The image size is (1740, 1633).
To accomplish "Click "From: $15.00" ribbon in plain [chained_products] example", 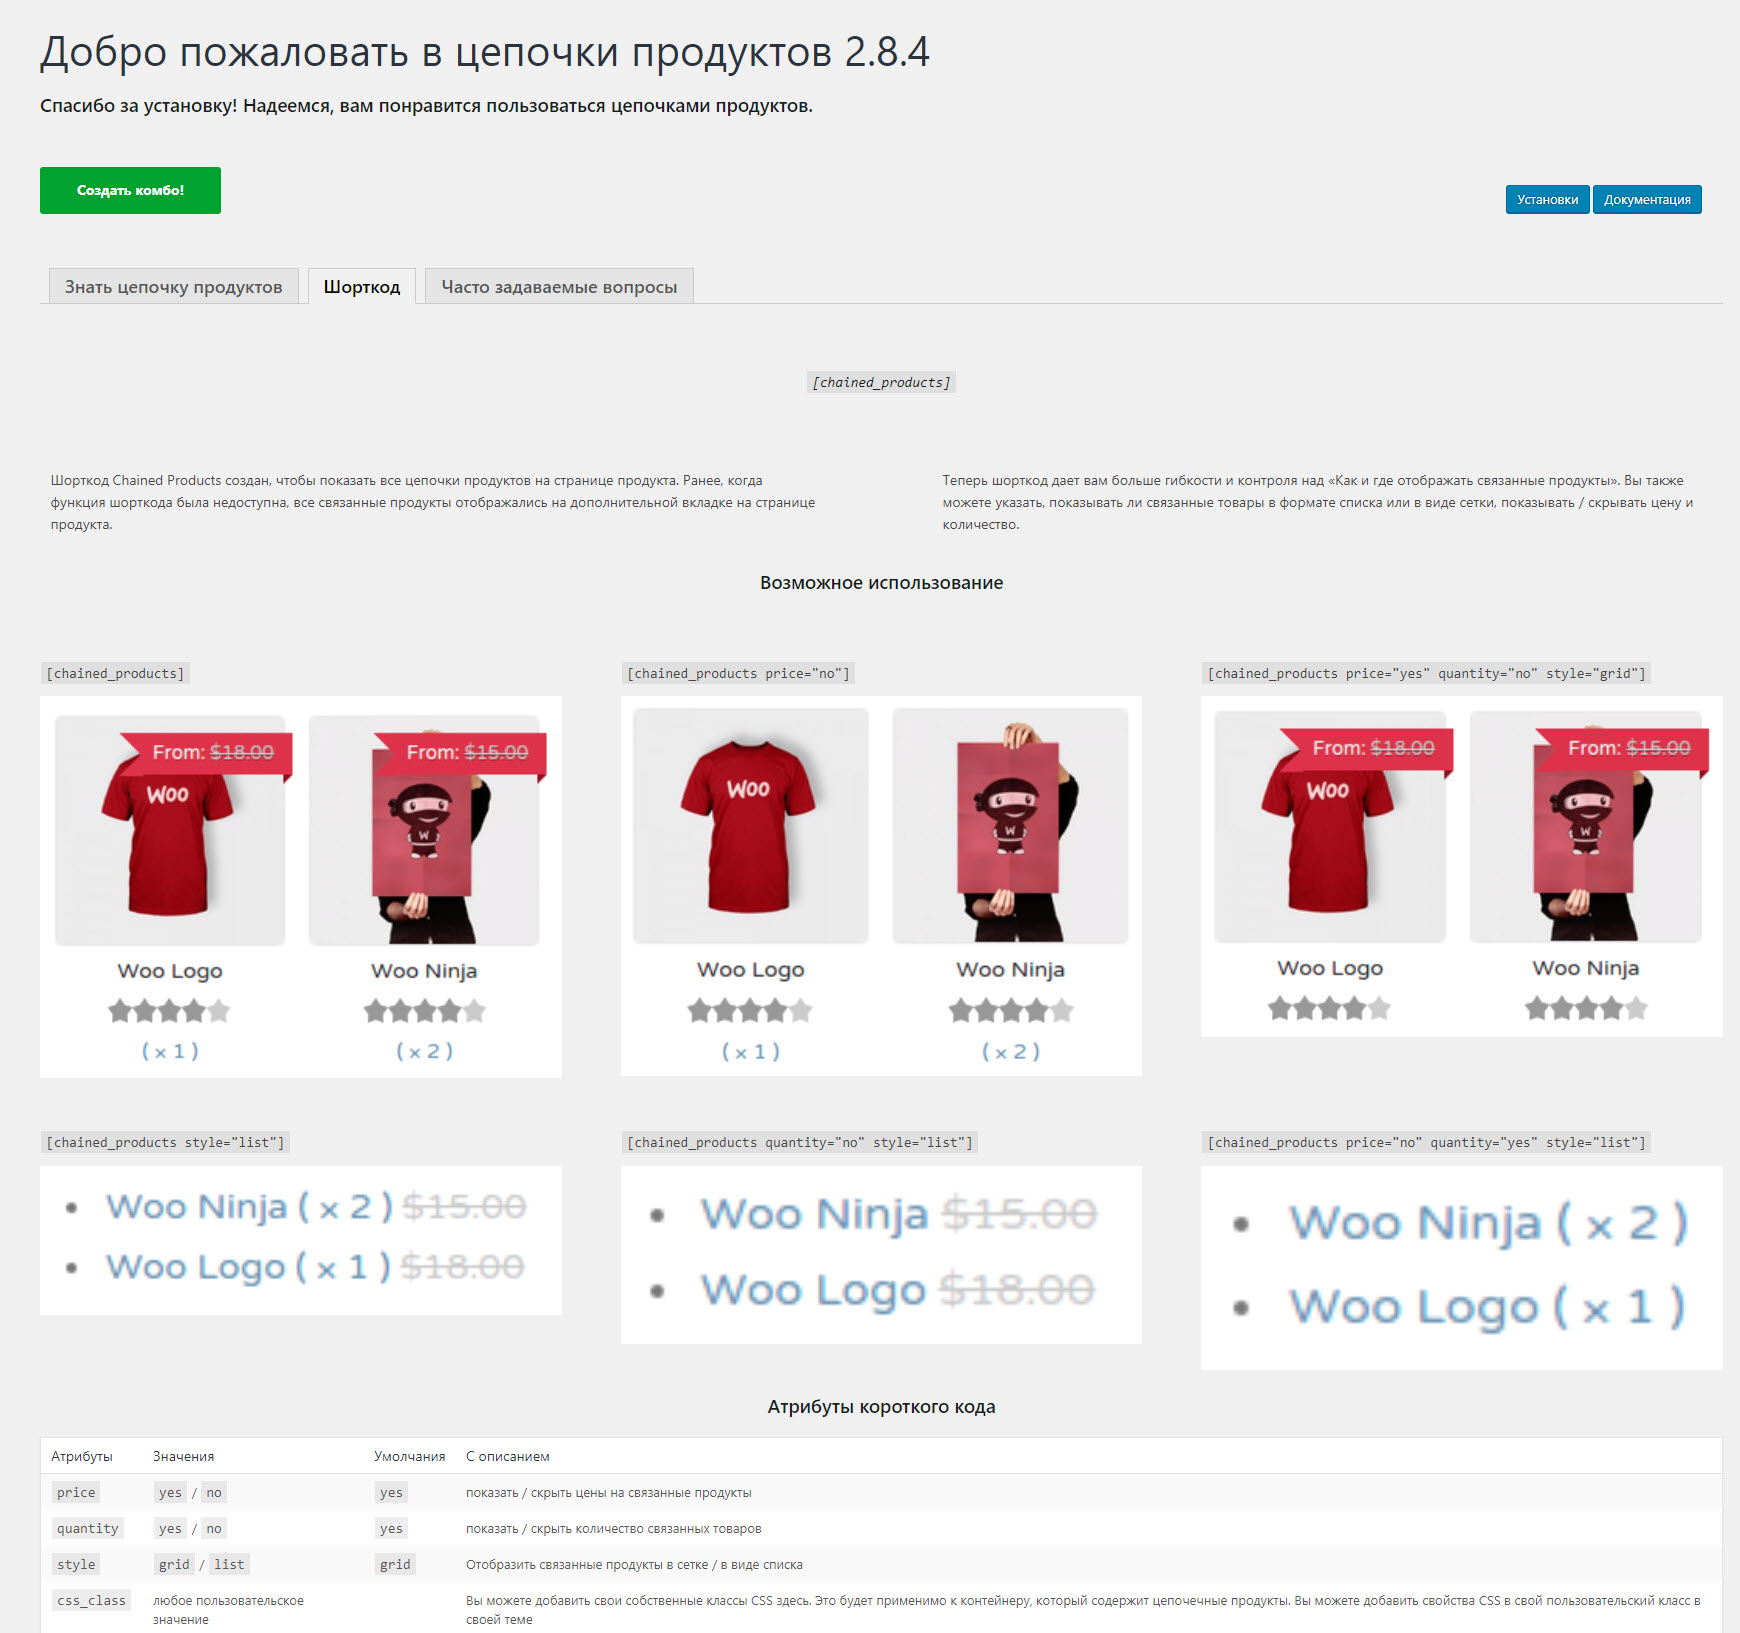I will click(x=461, y=753).
